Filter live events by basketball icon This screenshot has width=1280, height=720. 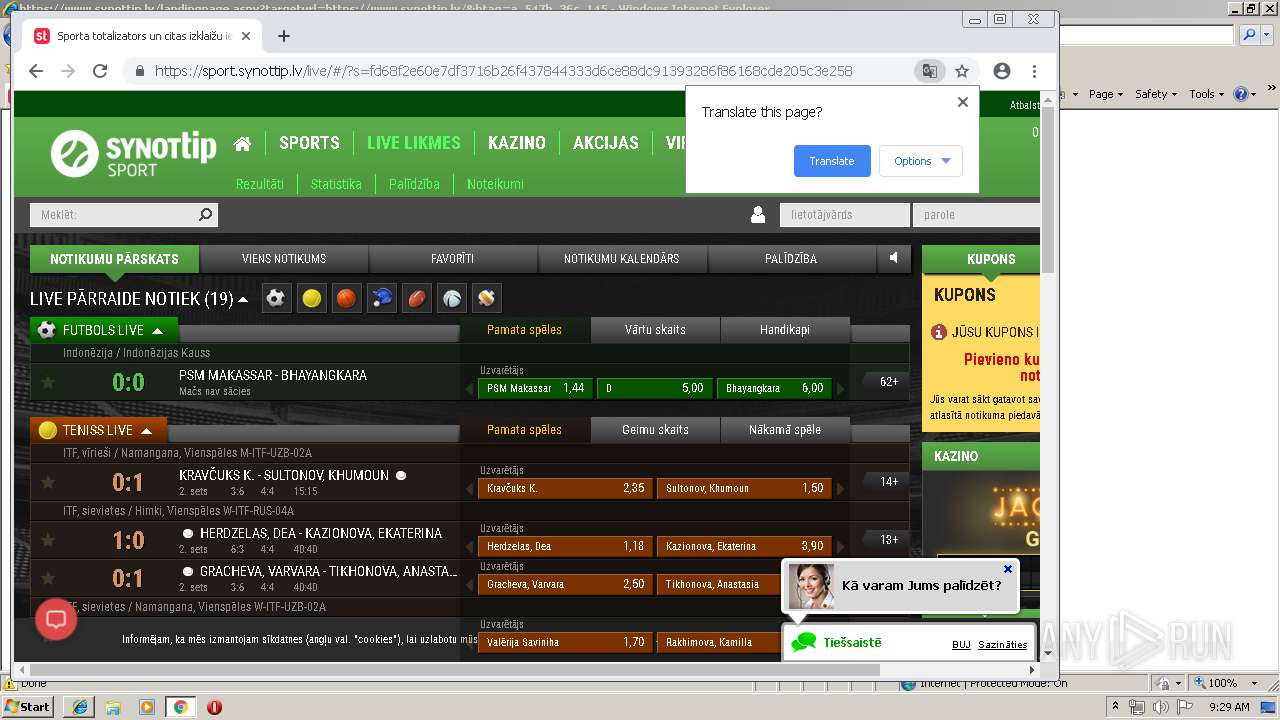coord(346,298)
